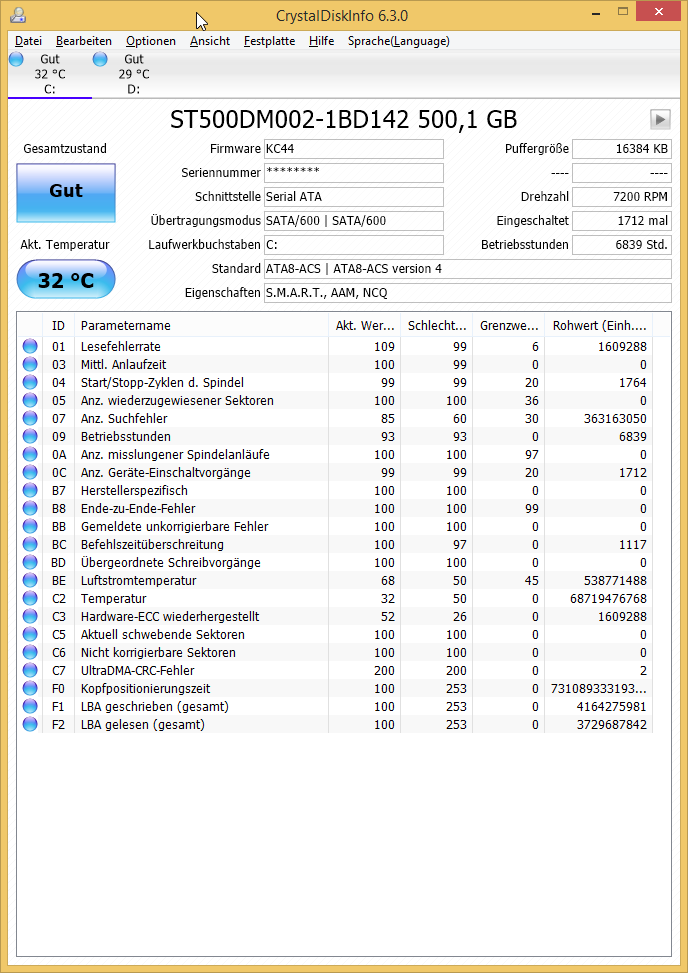Viewport: 688px width, 973px height.
Task: Click status orb for Lesefehlerrate row
Action: (30, 346)
